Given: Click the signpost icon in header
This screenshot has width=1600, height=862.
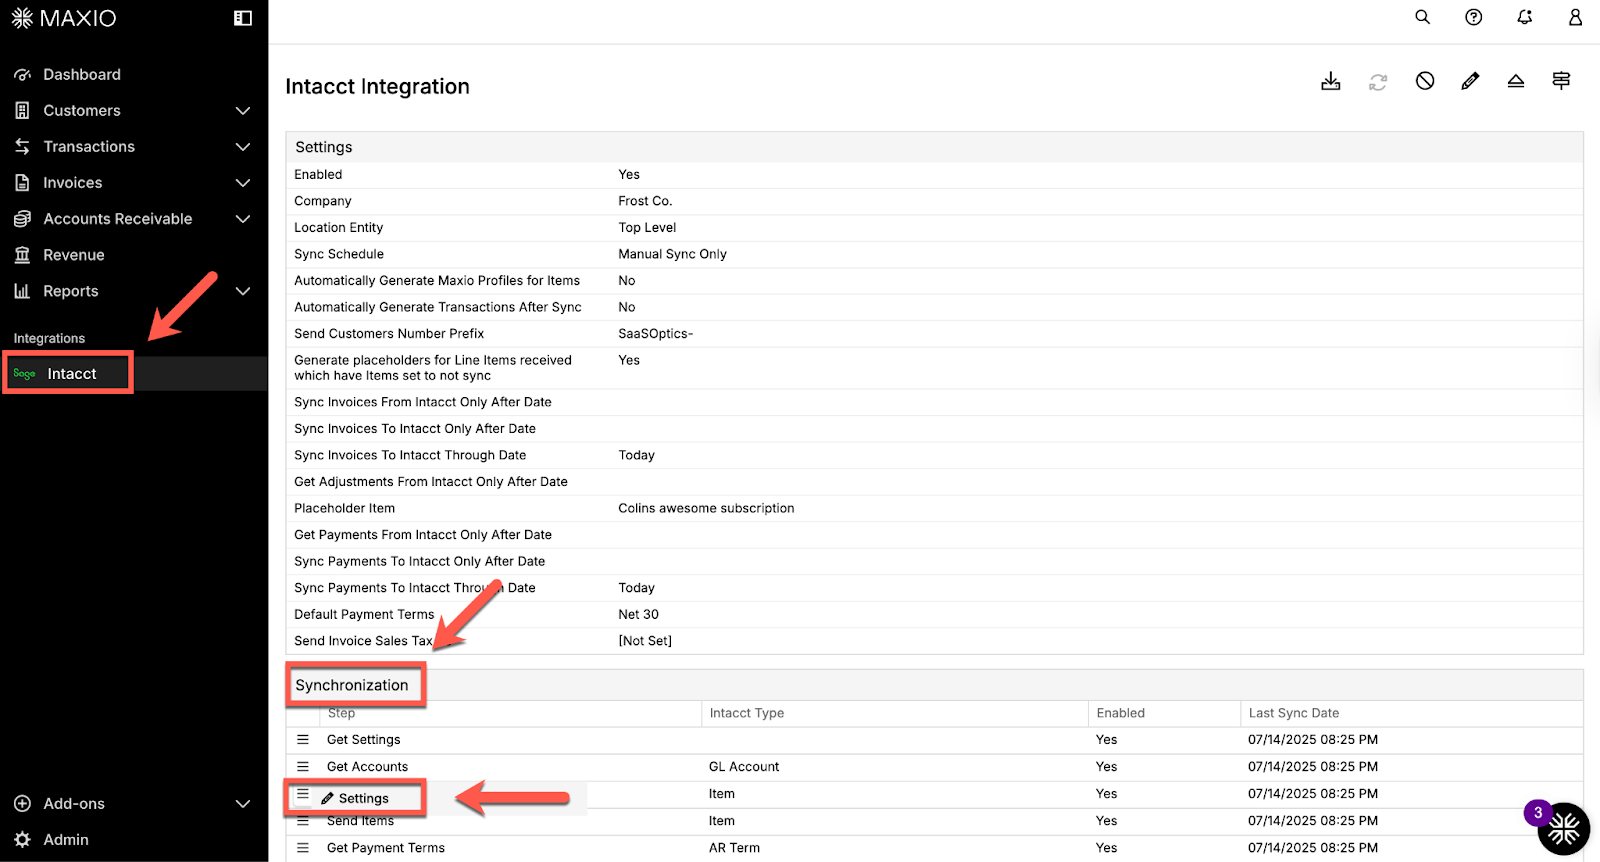Looking at the screenshot, I should (x=1561, y=81).
